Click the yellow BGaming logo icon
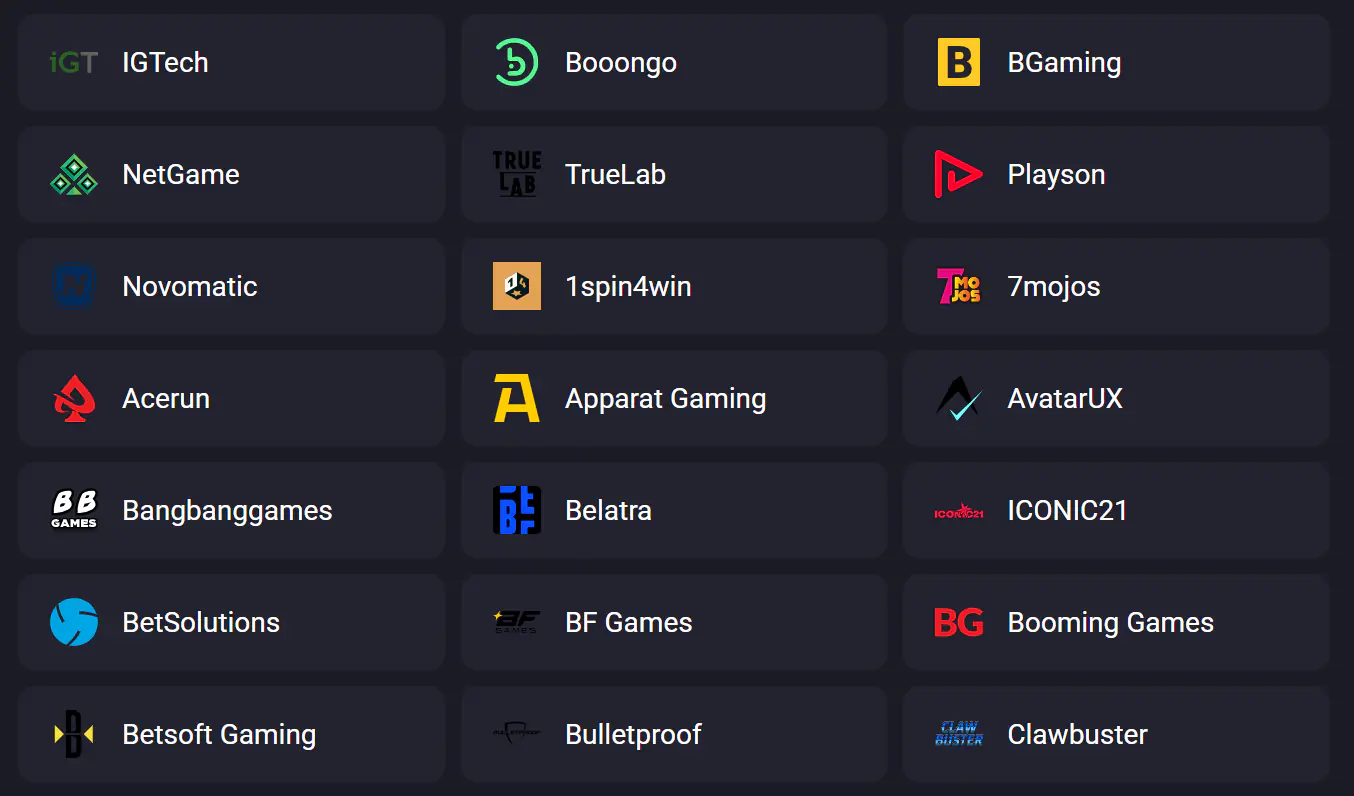The width and height of the screenshot is (1354, 796). coord(958,63)
